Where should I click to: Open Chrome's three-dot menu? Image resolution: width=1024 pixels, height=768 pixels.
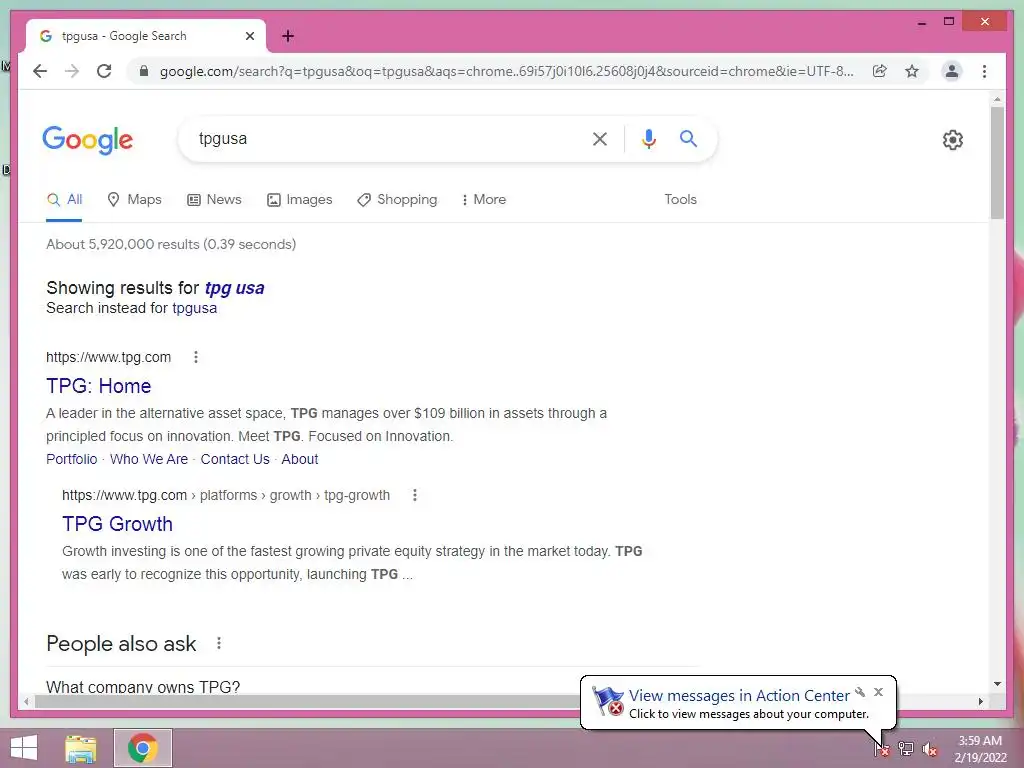(x=984, y=71)
